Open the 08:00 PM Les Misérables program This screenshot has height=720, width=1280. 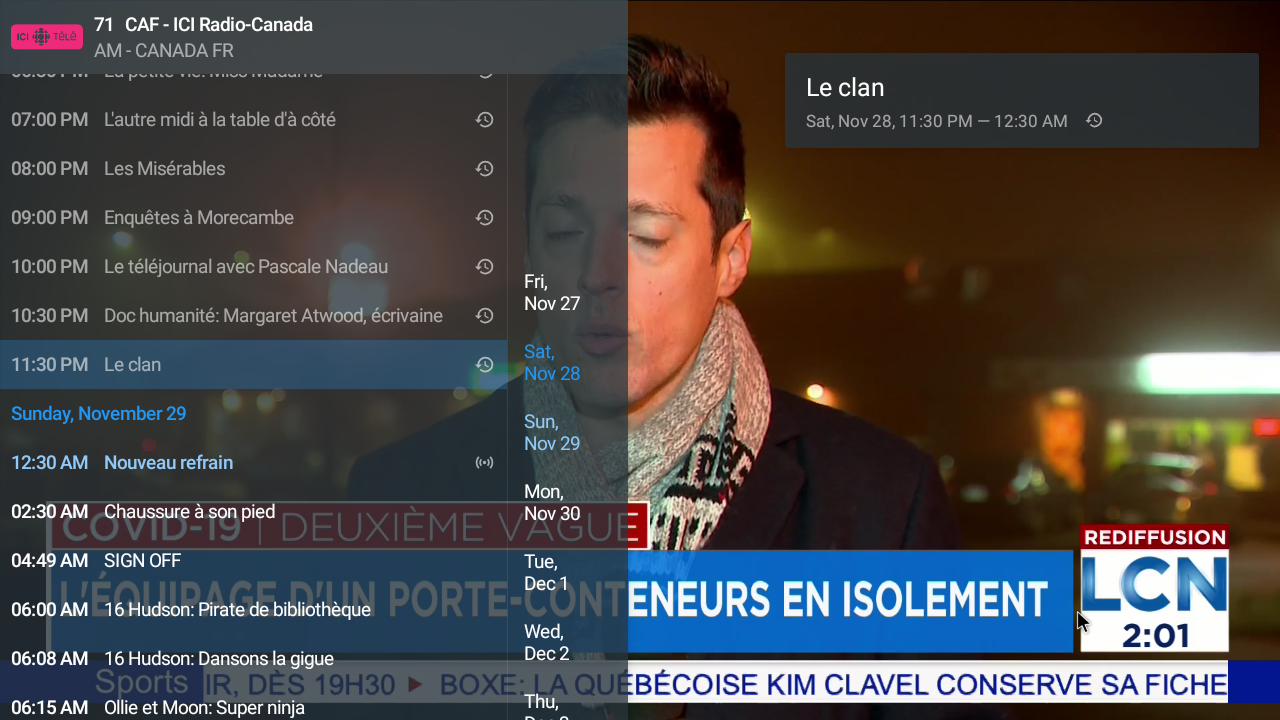coord(253,169)
